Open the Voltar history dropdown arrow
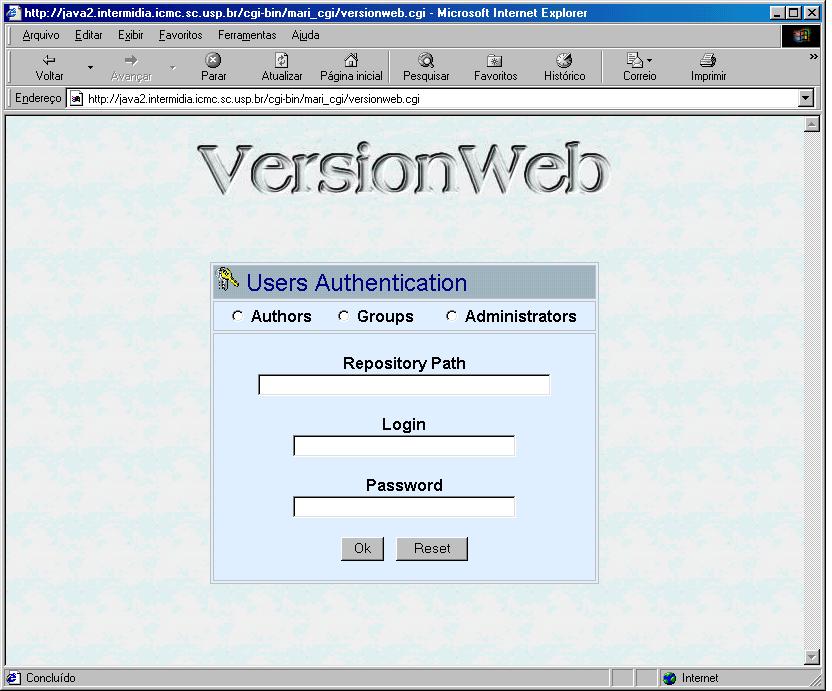Viewport: 832px width, 691px height. (90, 68)
